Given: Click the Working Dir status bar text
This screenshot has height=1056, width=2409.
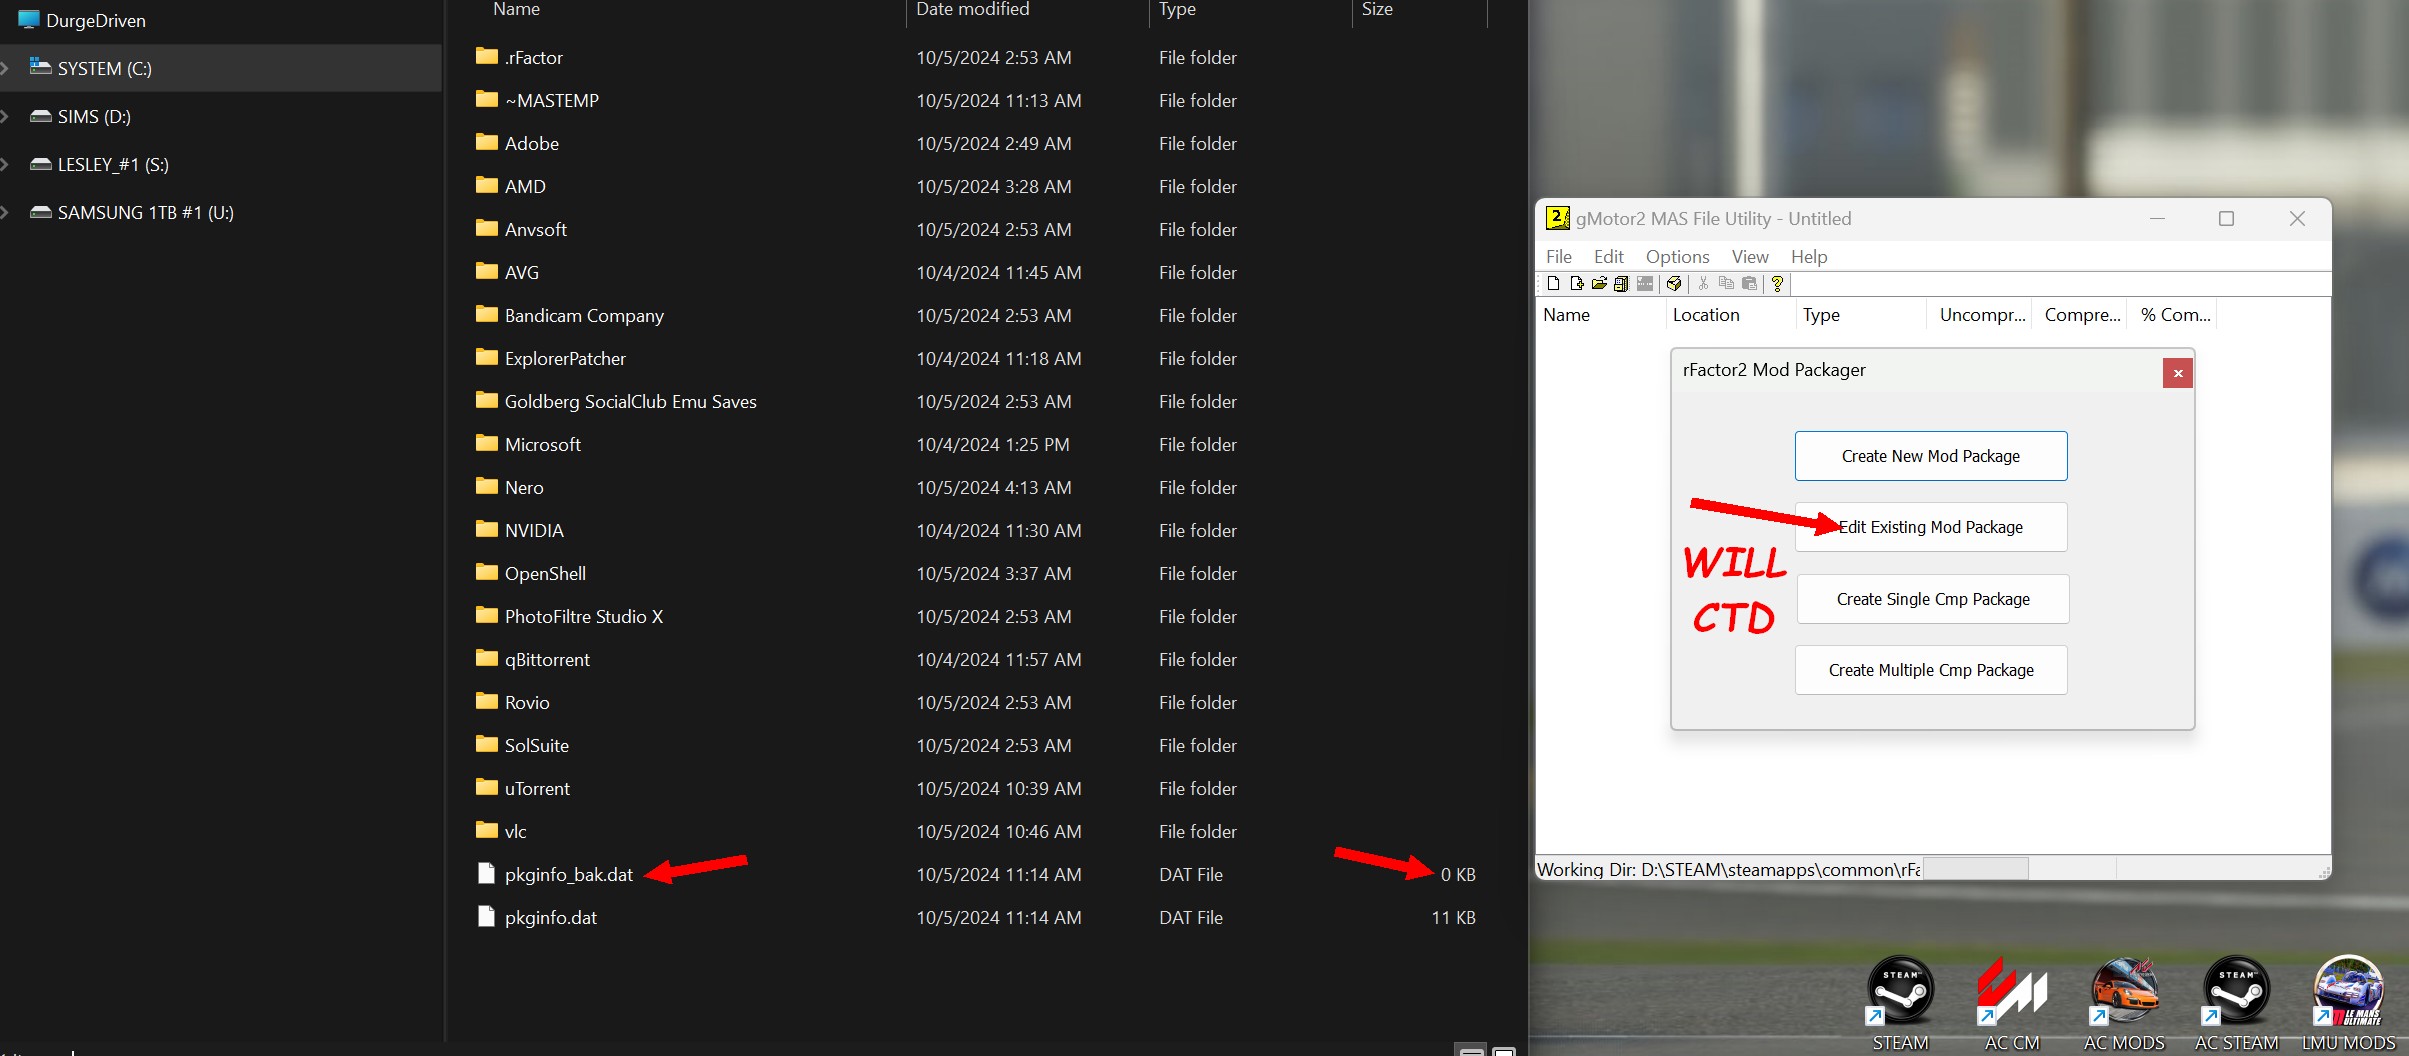Looking at the screenshot, I should pyautogui.click(x=1728, y=869).
